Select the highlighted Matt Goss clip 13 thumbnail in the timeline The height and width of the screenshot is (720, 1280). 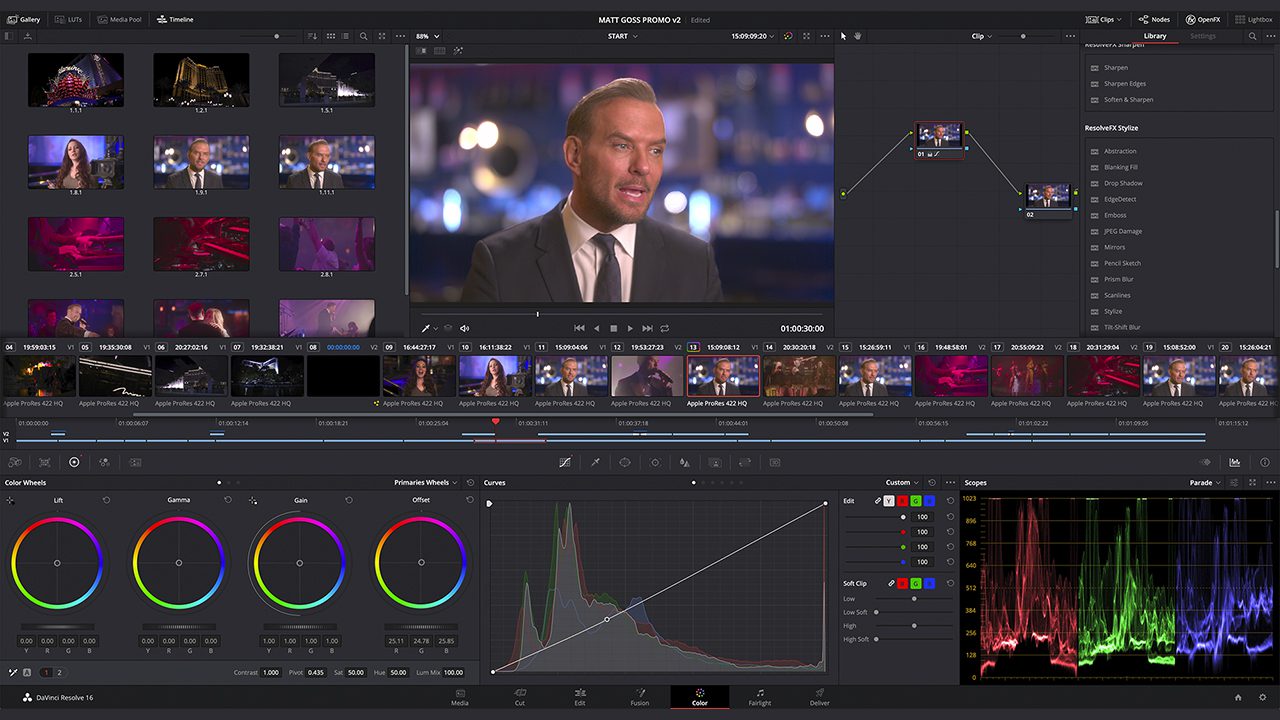click(x=722, y=375)
